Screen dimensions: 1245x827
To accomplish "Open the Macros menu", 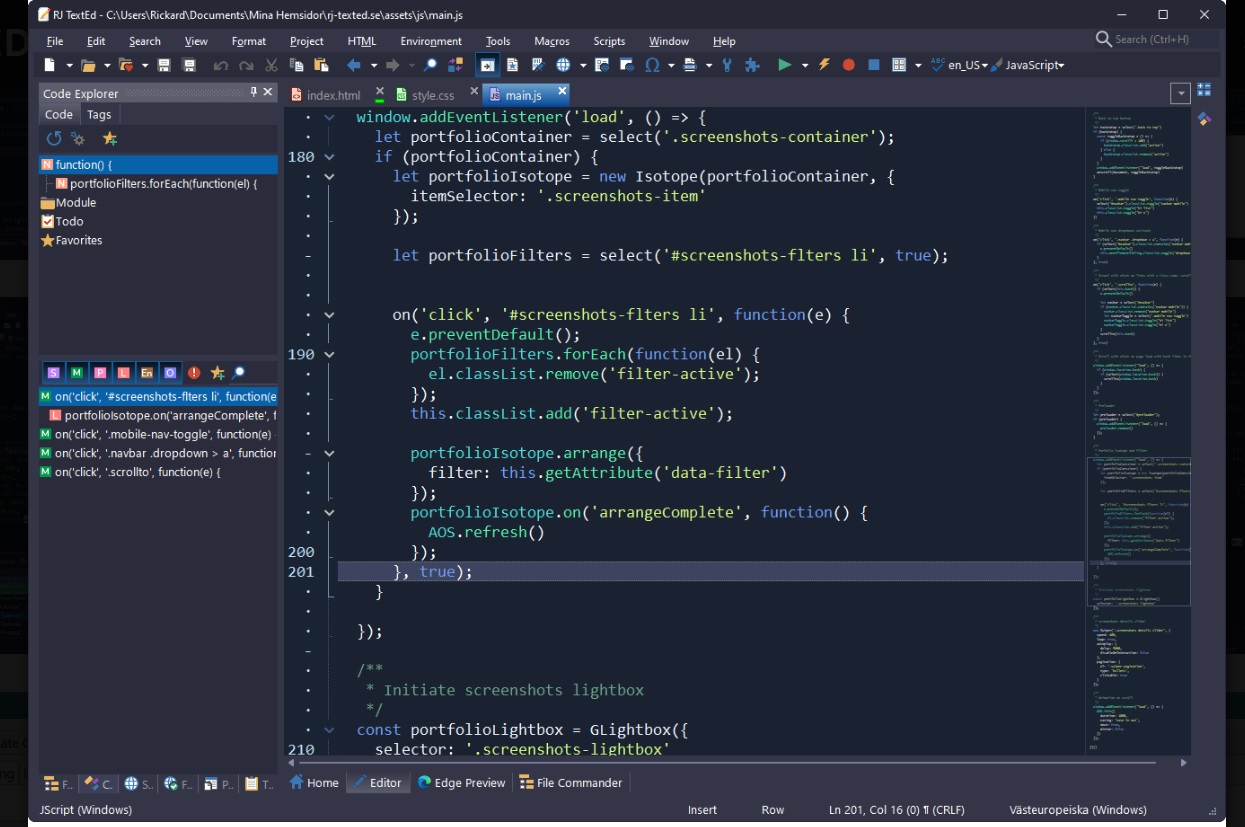I will point(551,41).
